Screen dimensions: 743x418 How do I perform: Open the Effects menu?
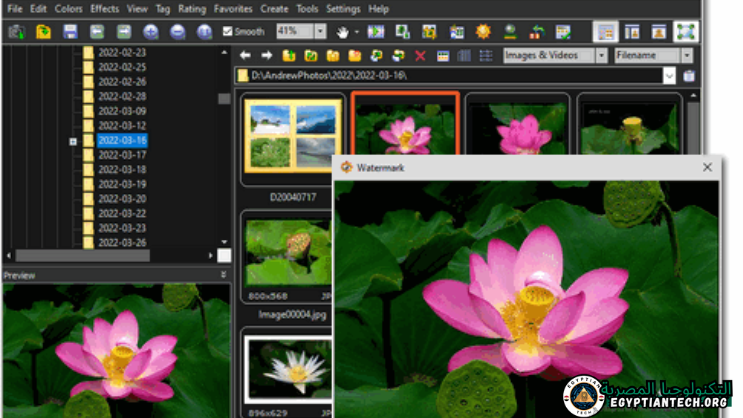coord(105,9)
